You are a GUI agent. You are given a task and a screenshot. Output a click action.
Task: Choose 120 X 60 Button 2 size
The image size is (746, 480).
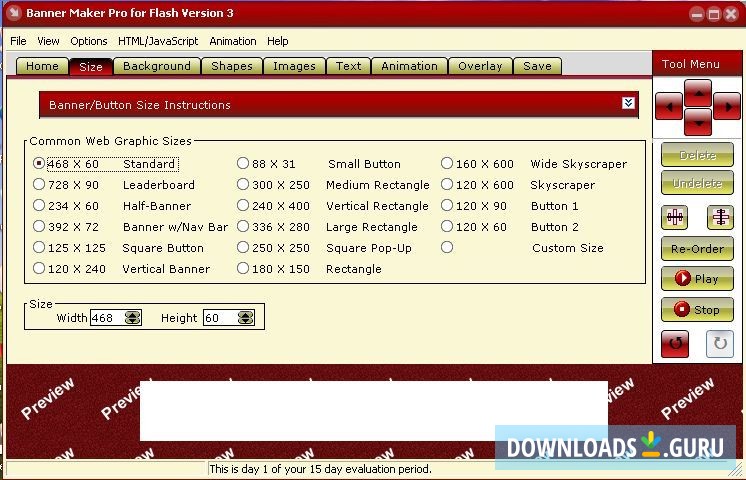(510, 226)
